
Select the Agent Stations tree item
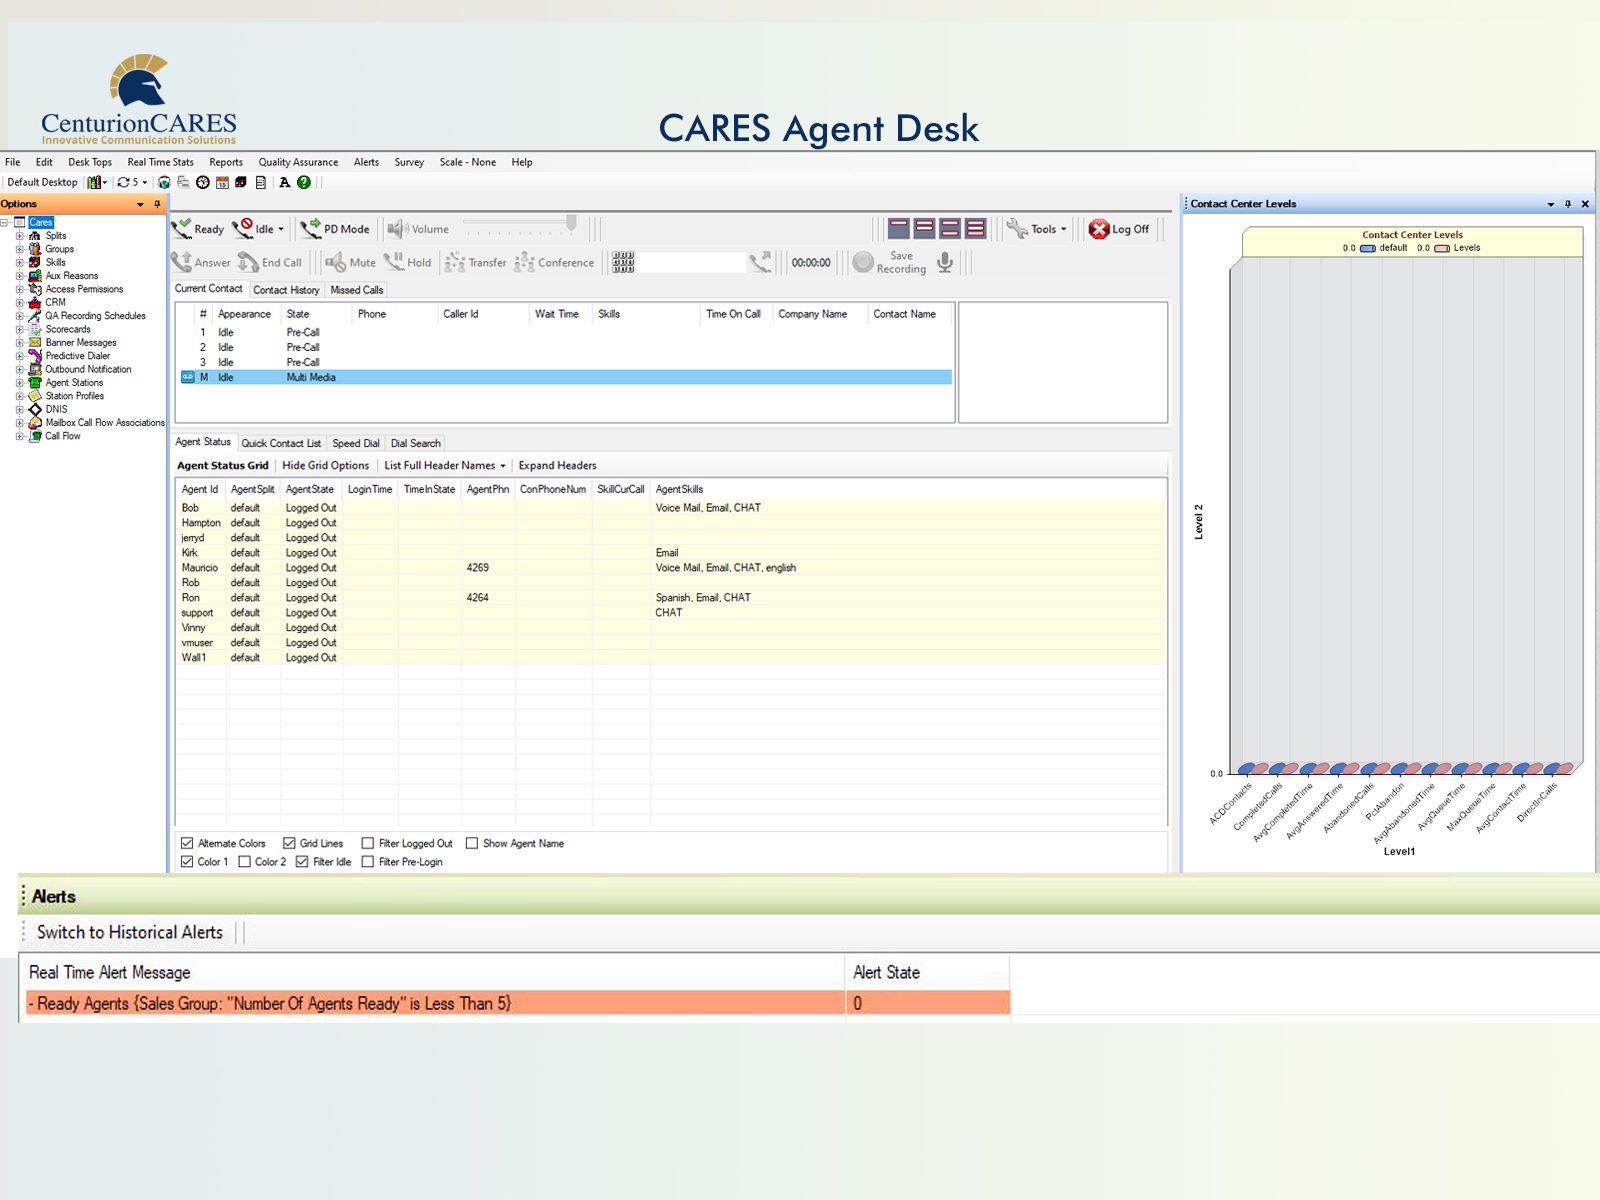tap(74, 382)
